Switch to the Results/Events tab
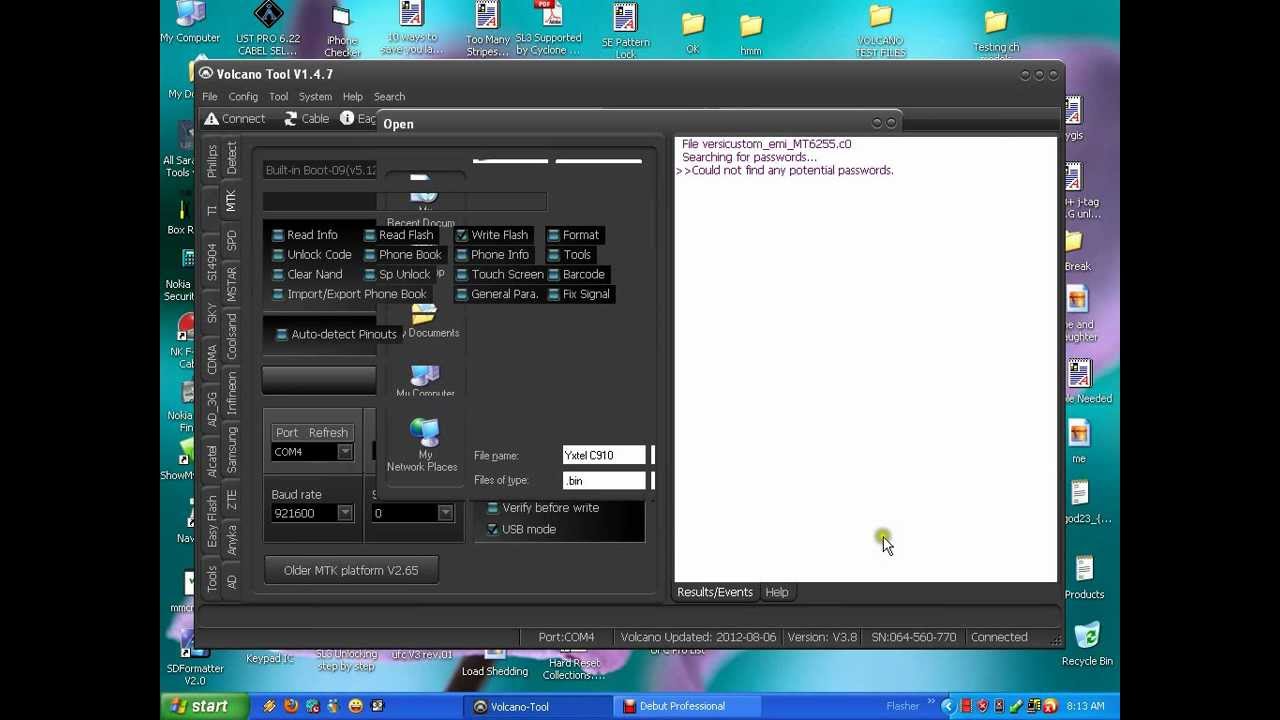 [715, 592]
